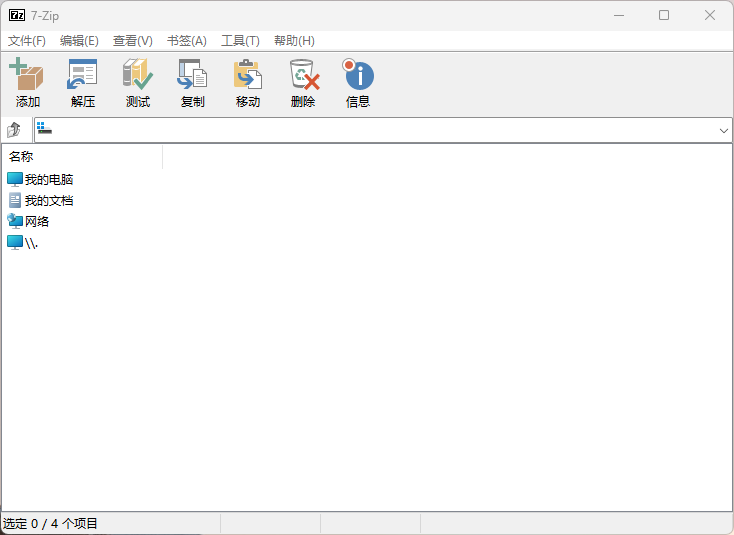
Task: Click inside the address path field
Action: (380, 131)
